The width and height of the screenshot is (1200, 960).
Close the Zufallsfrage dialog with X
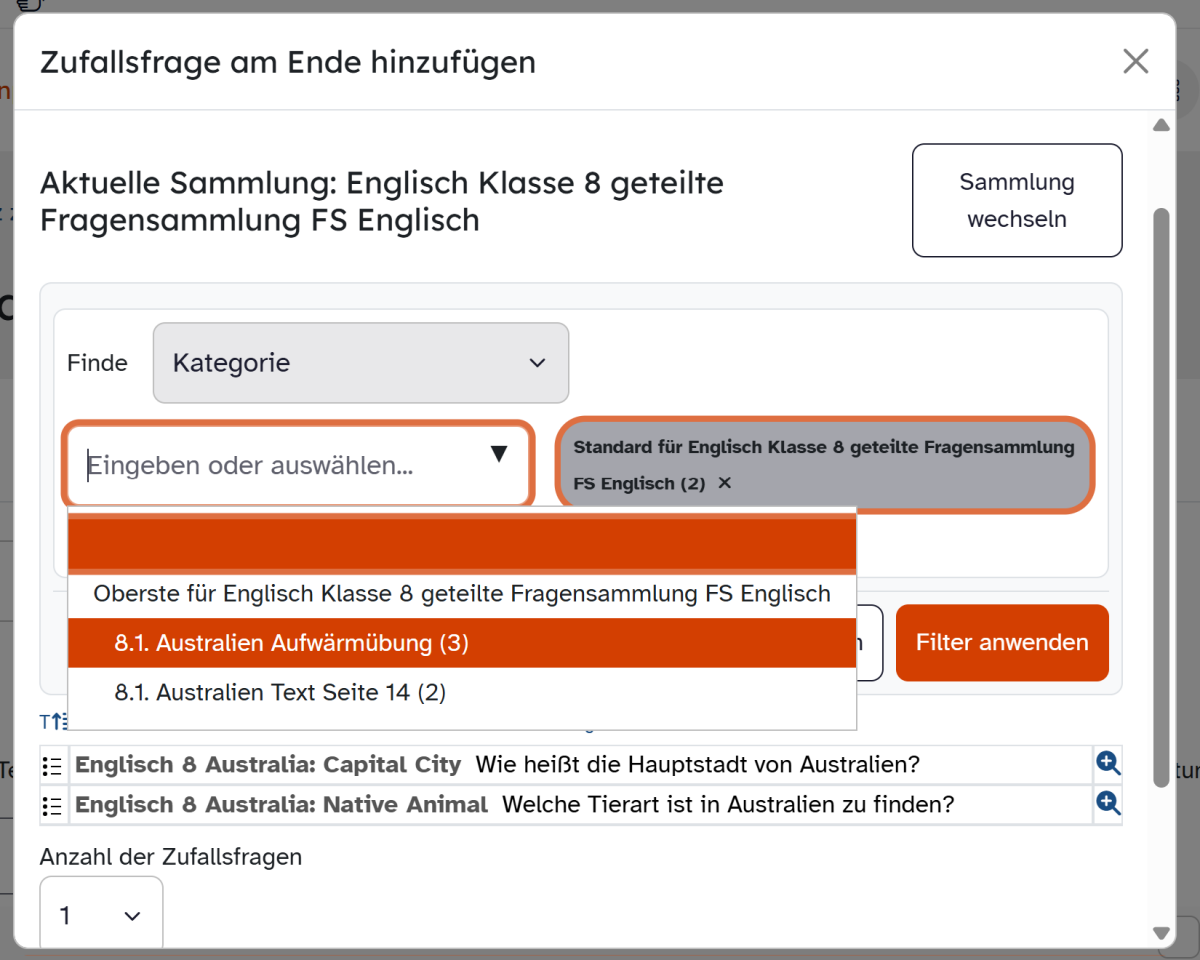click(x=1135, y=62)
